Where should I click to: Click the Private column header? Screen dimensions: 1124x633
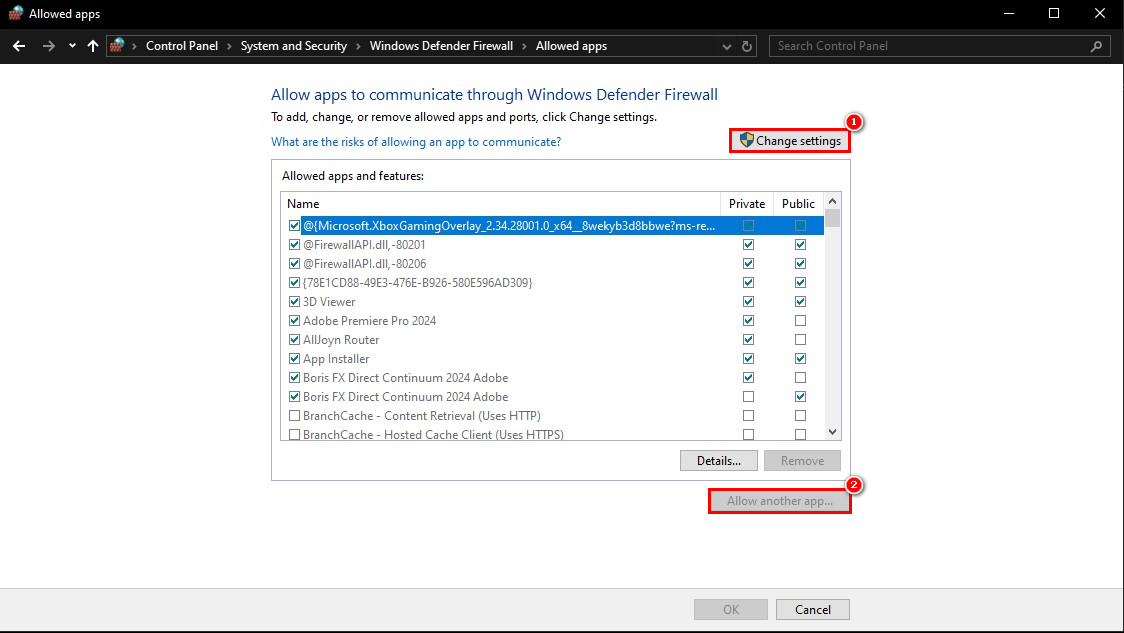coord(747,204)
